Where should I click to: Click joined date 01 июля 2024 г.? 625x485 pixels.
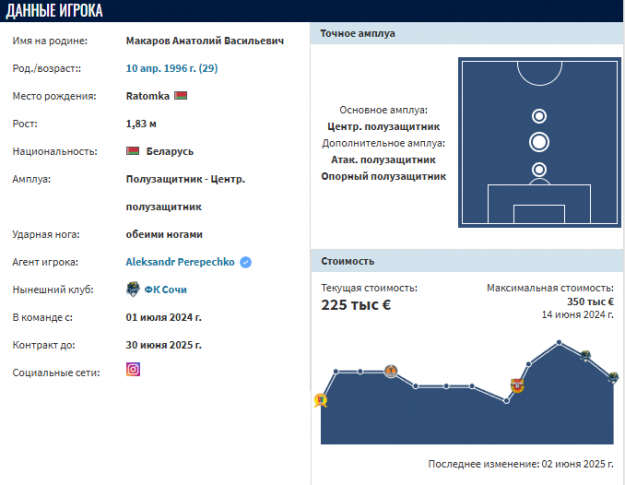(x=164, y=317)
